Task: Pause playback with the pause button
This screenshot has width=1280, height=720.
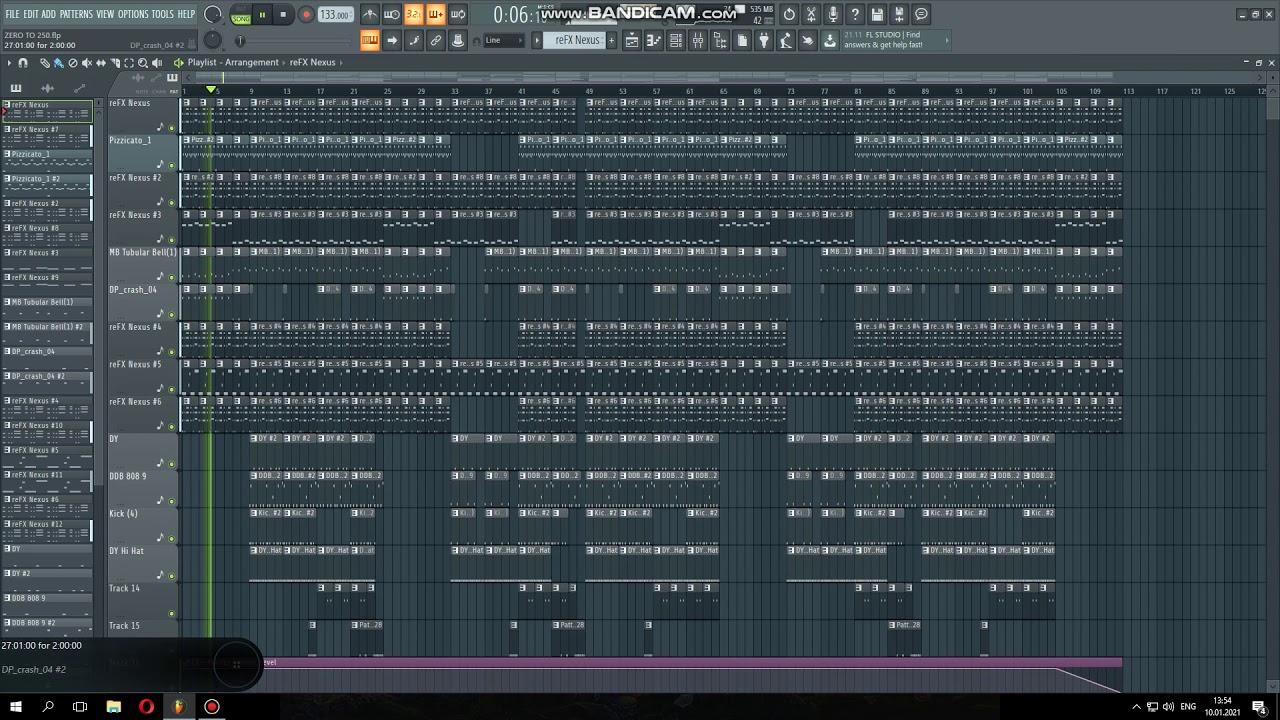Action: tap(262, 15)
